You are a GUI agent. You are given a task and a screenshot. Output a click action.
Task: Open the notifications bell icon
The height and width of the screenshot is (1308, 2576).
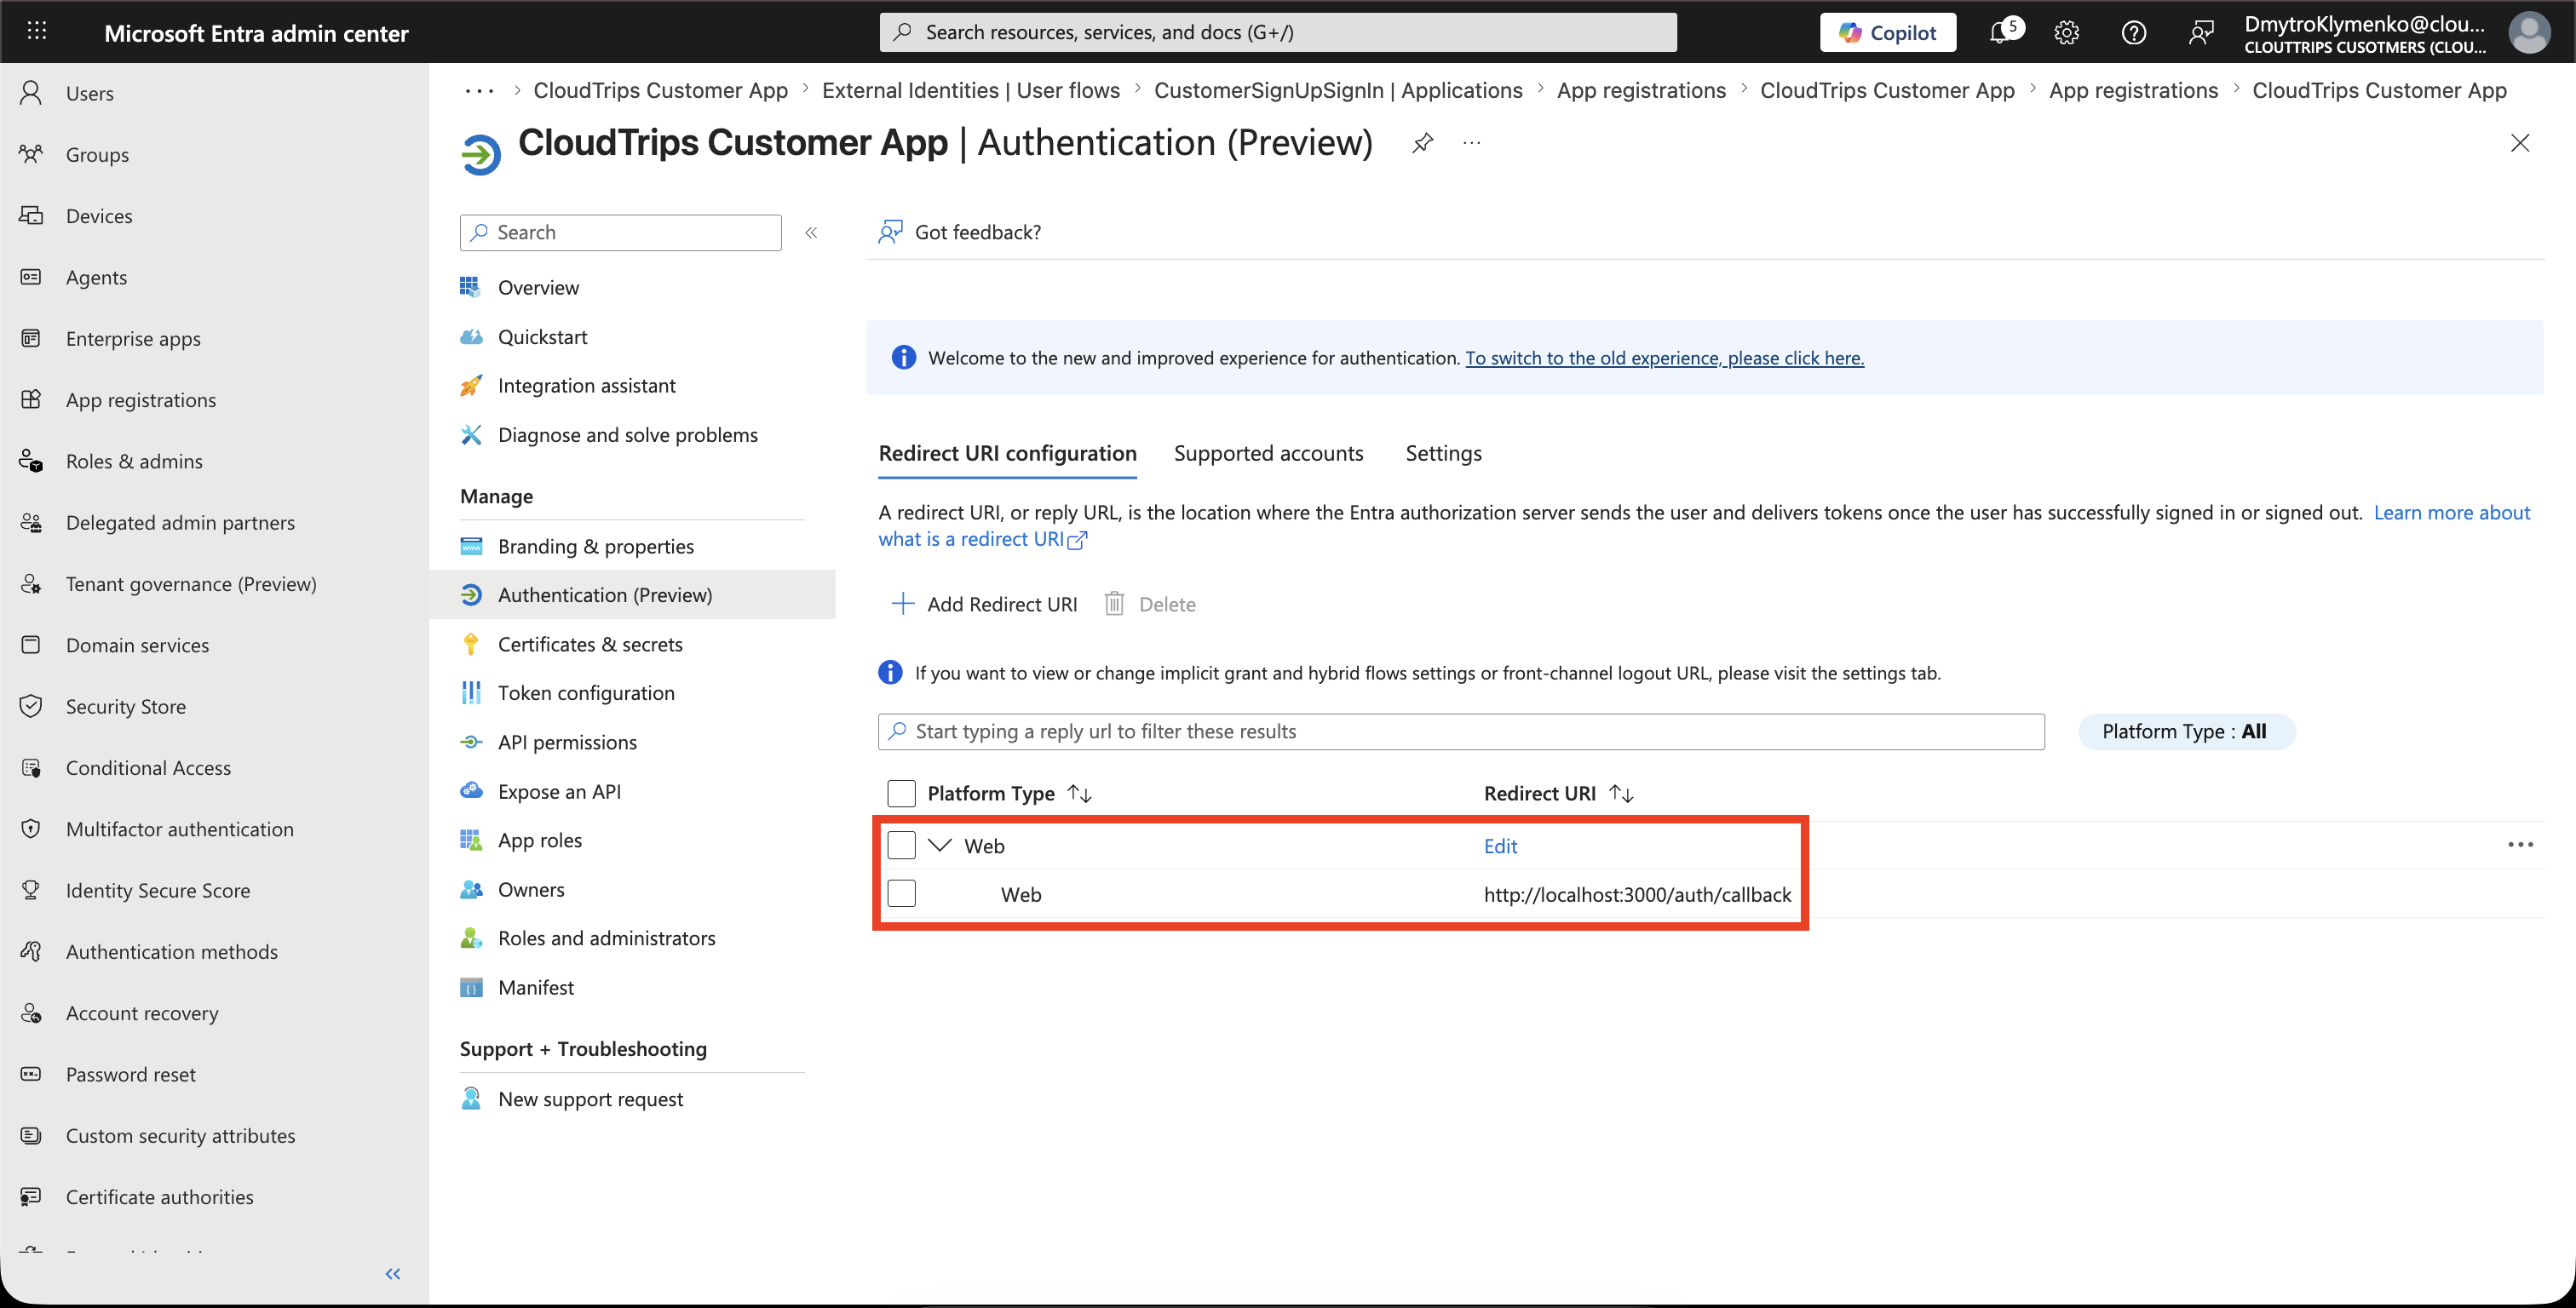(x=2001, y=32)
